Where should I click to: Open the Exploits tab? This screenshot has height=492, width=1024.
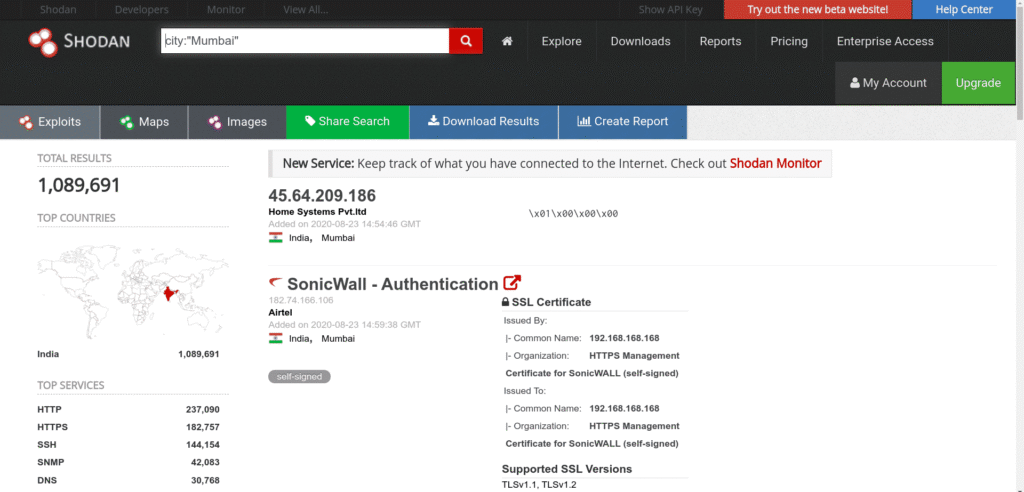[50, 122]
